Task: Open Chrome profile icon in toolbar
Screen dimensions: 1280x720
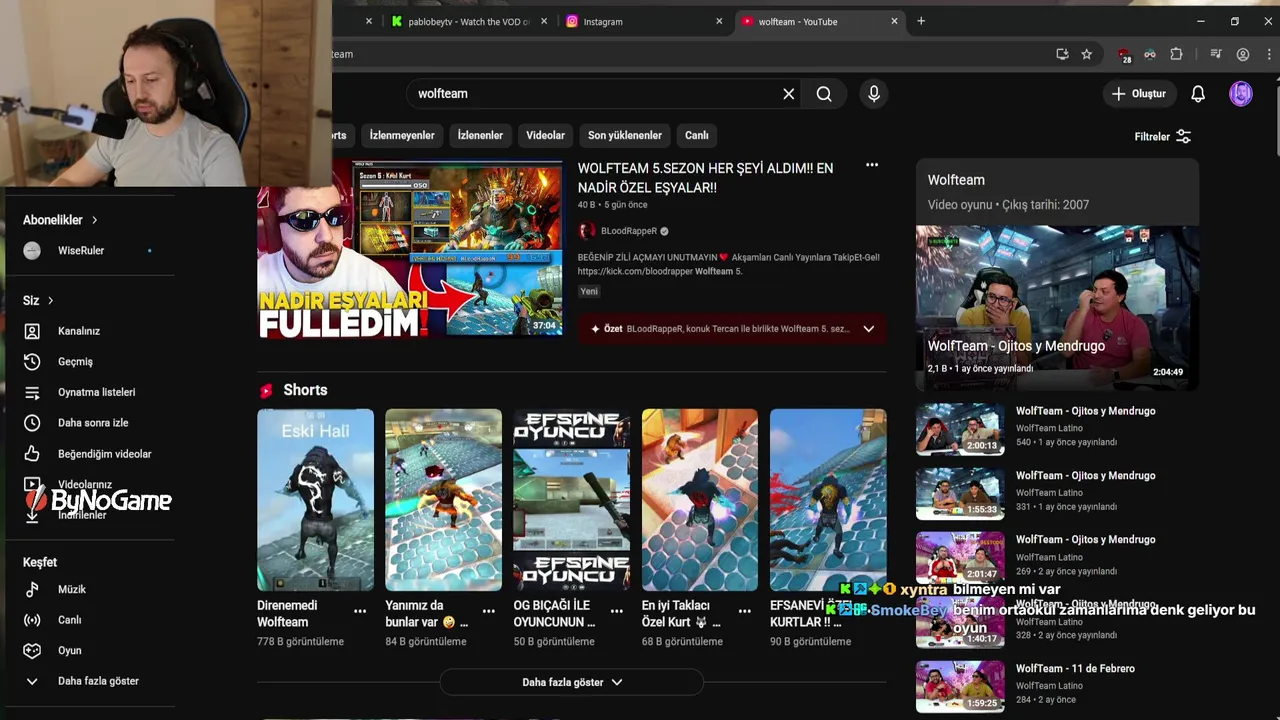Action: [1243, 54]
